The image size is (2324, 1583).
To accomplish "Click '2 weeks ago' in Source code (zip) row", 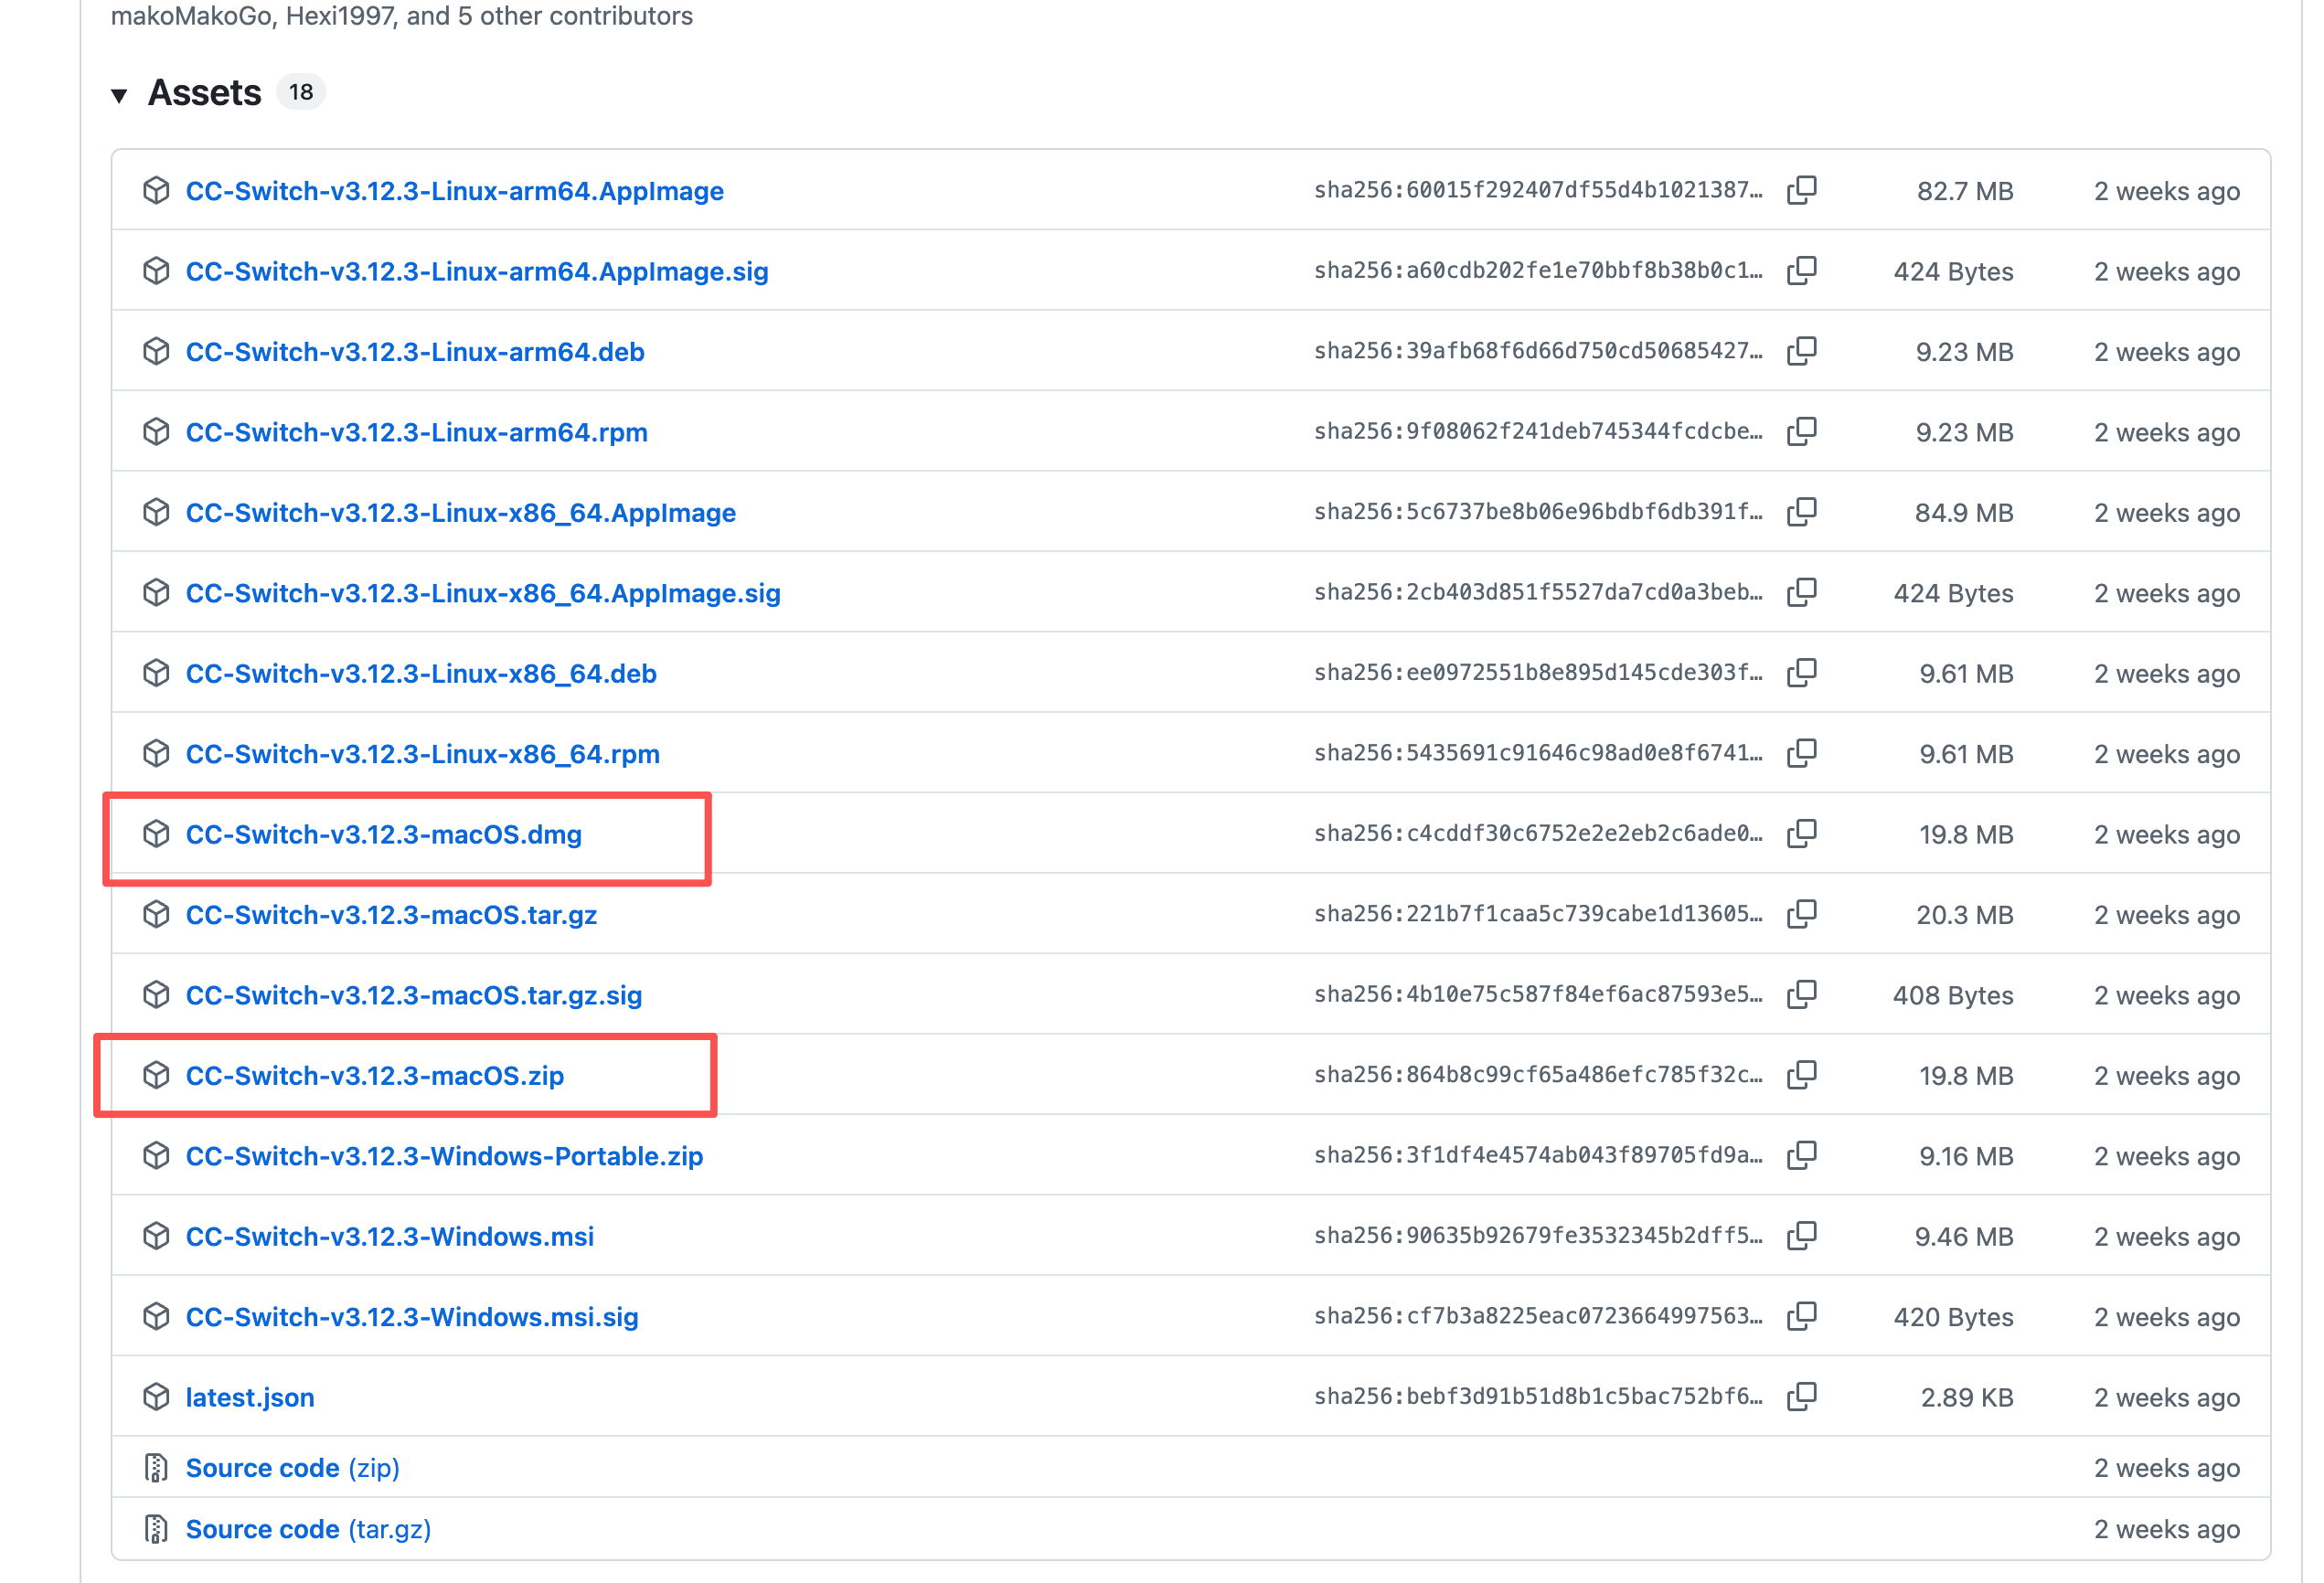I will 2167,1468.
